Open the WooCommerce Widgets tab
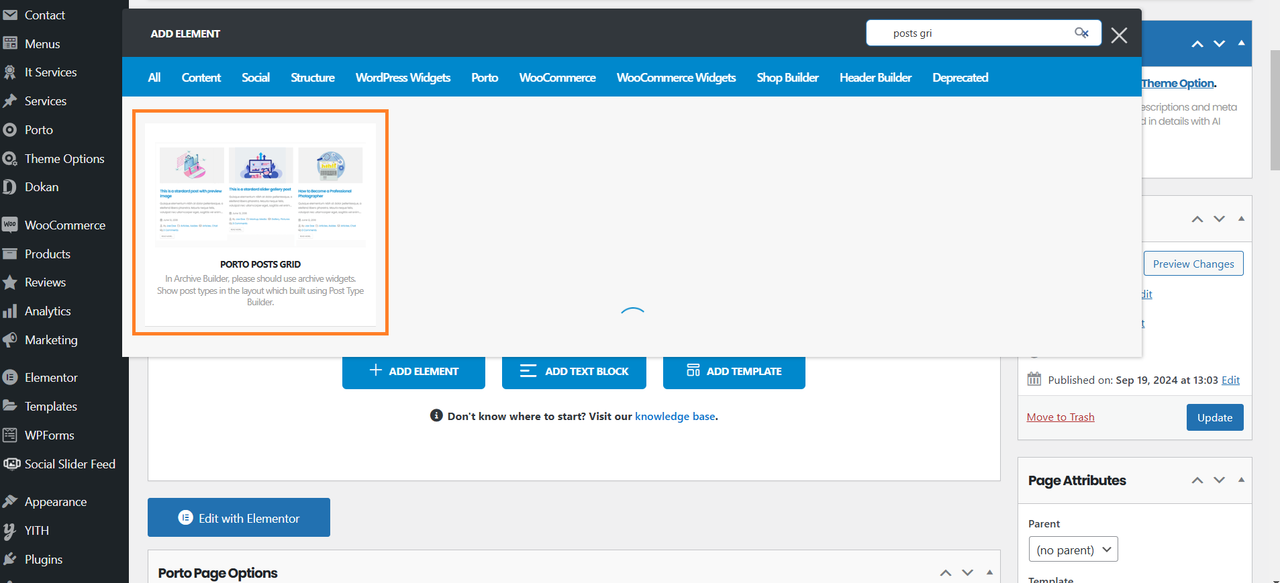The height and width of the screenshot is (583, 1280). tap(676, 77)
